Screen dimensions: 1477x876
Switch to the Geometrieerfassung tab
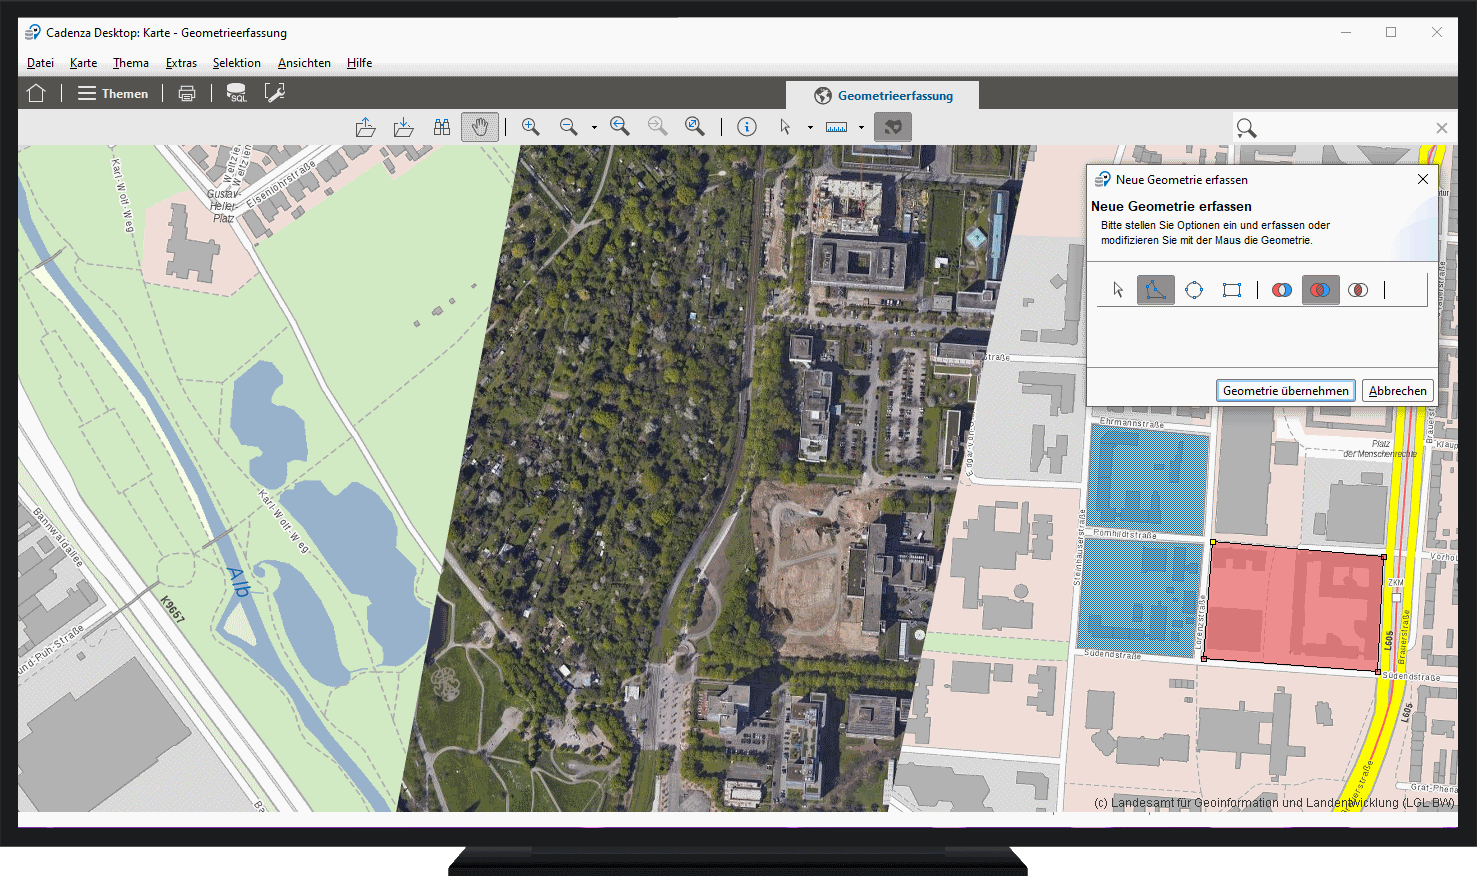[881, 94]
